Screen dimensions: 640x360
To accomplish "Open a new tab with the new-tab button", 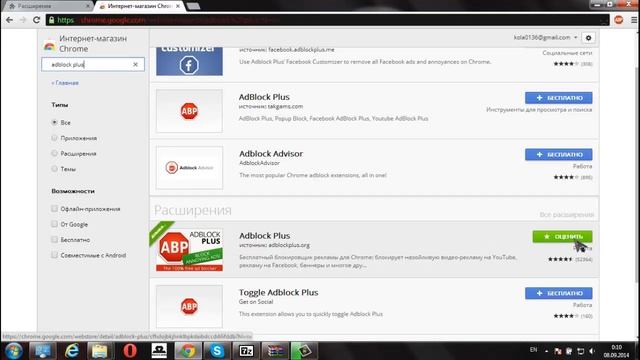I will tap(193, 6).
